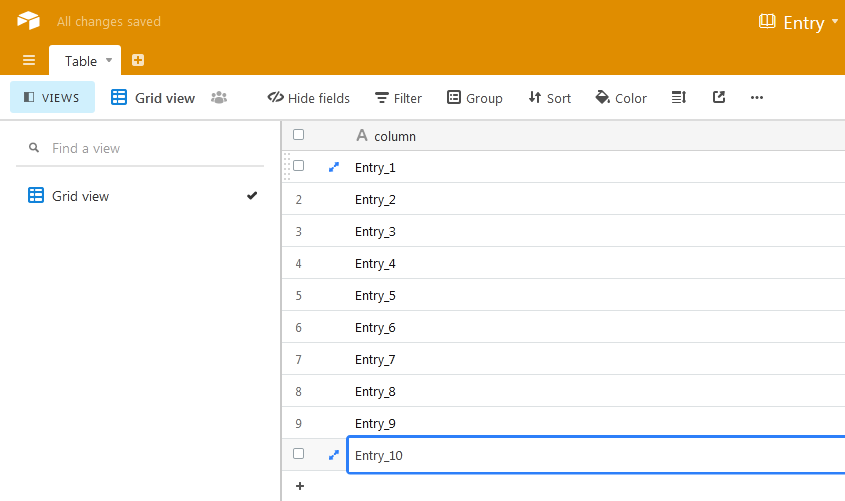Image resolution: width=845 pixels, height=501 pixels.
Task: Check the Entry_1 row checkbox
Action: click(x=298, y=167)
